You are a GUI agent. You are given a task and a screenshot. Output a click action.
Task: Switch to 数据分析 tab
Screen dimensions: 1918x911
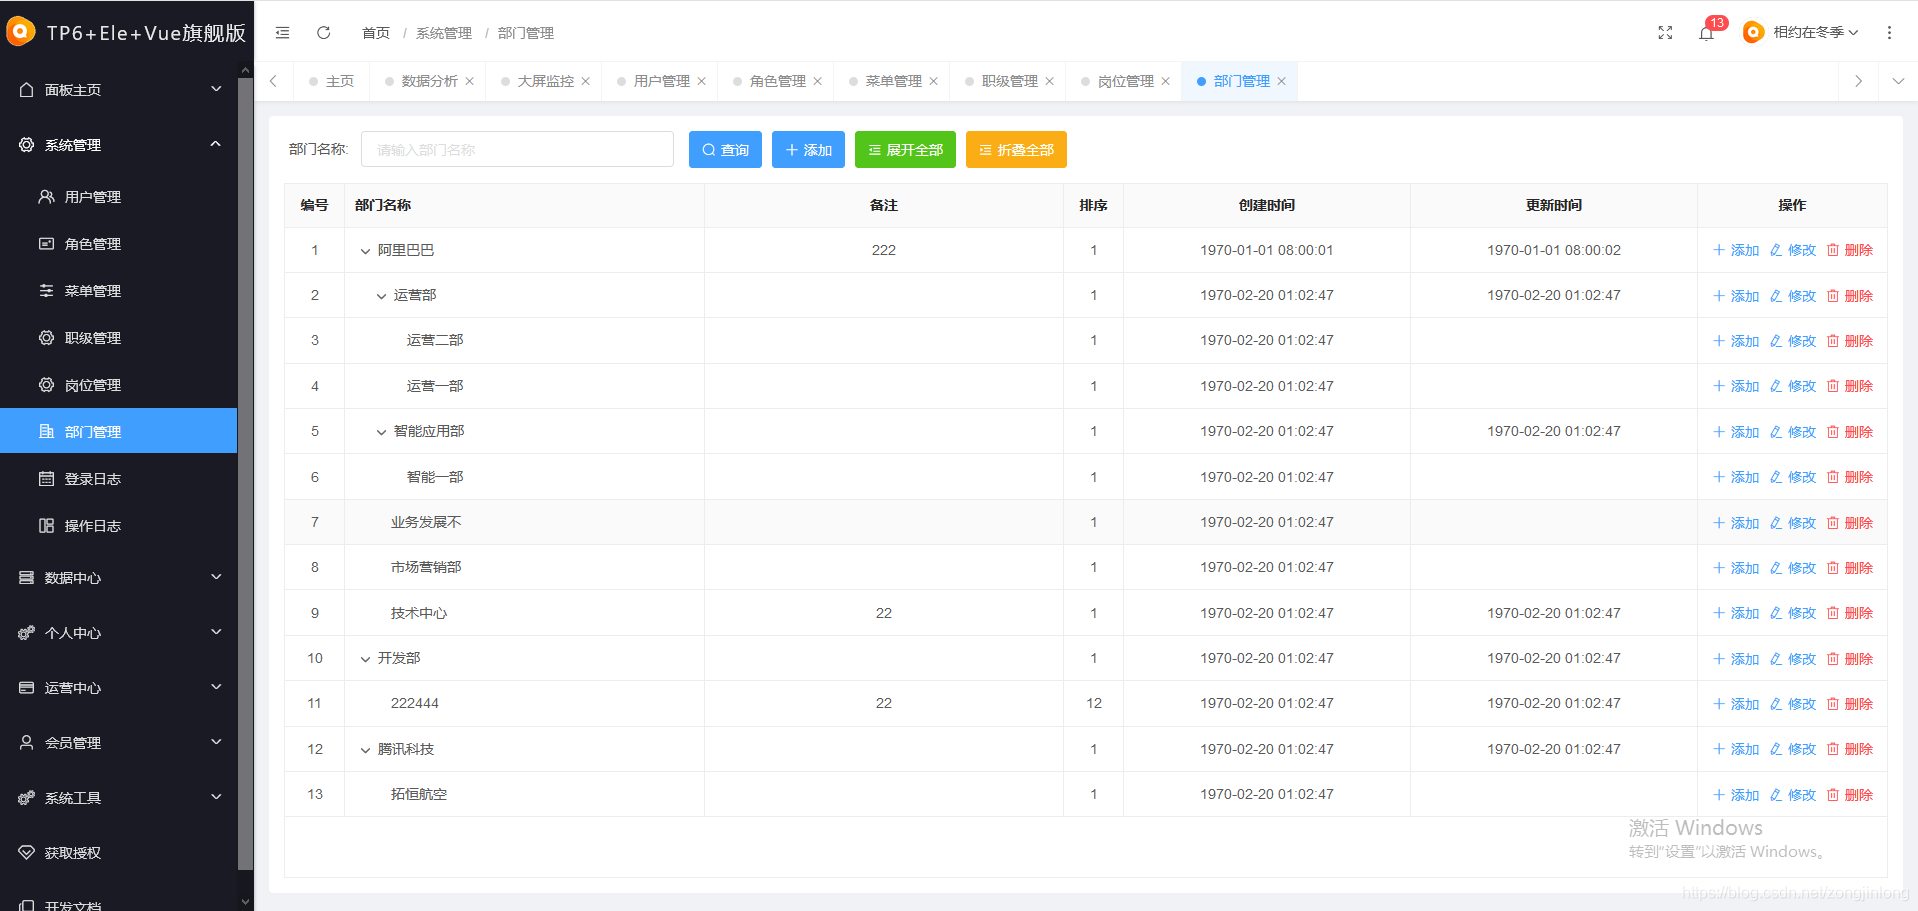430,82
